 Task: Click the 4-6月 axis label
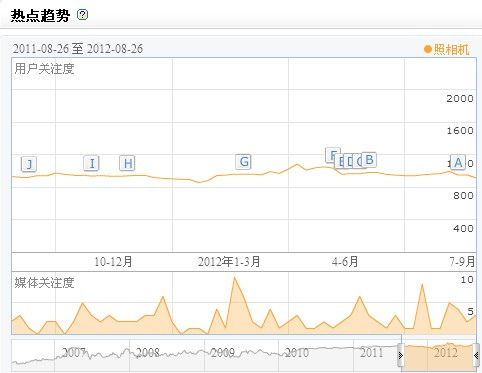click(345, 262)
